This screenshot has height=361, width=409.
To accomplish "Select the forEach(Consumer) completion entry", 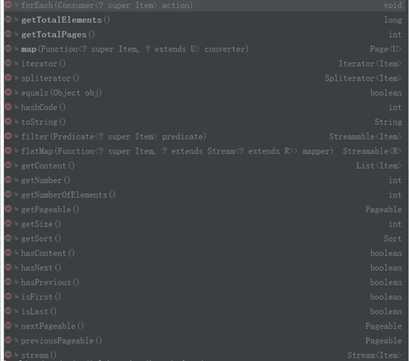I will (204, 5).
